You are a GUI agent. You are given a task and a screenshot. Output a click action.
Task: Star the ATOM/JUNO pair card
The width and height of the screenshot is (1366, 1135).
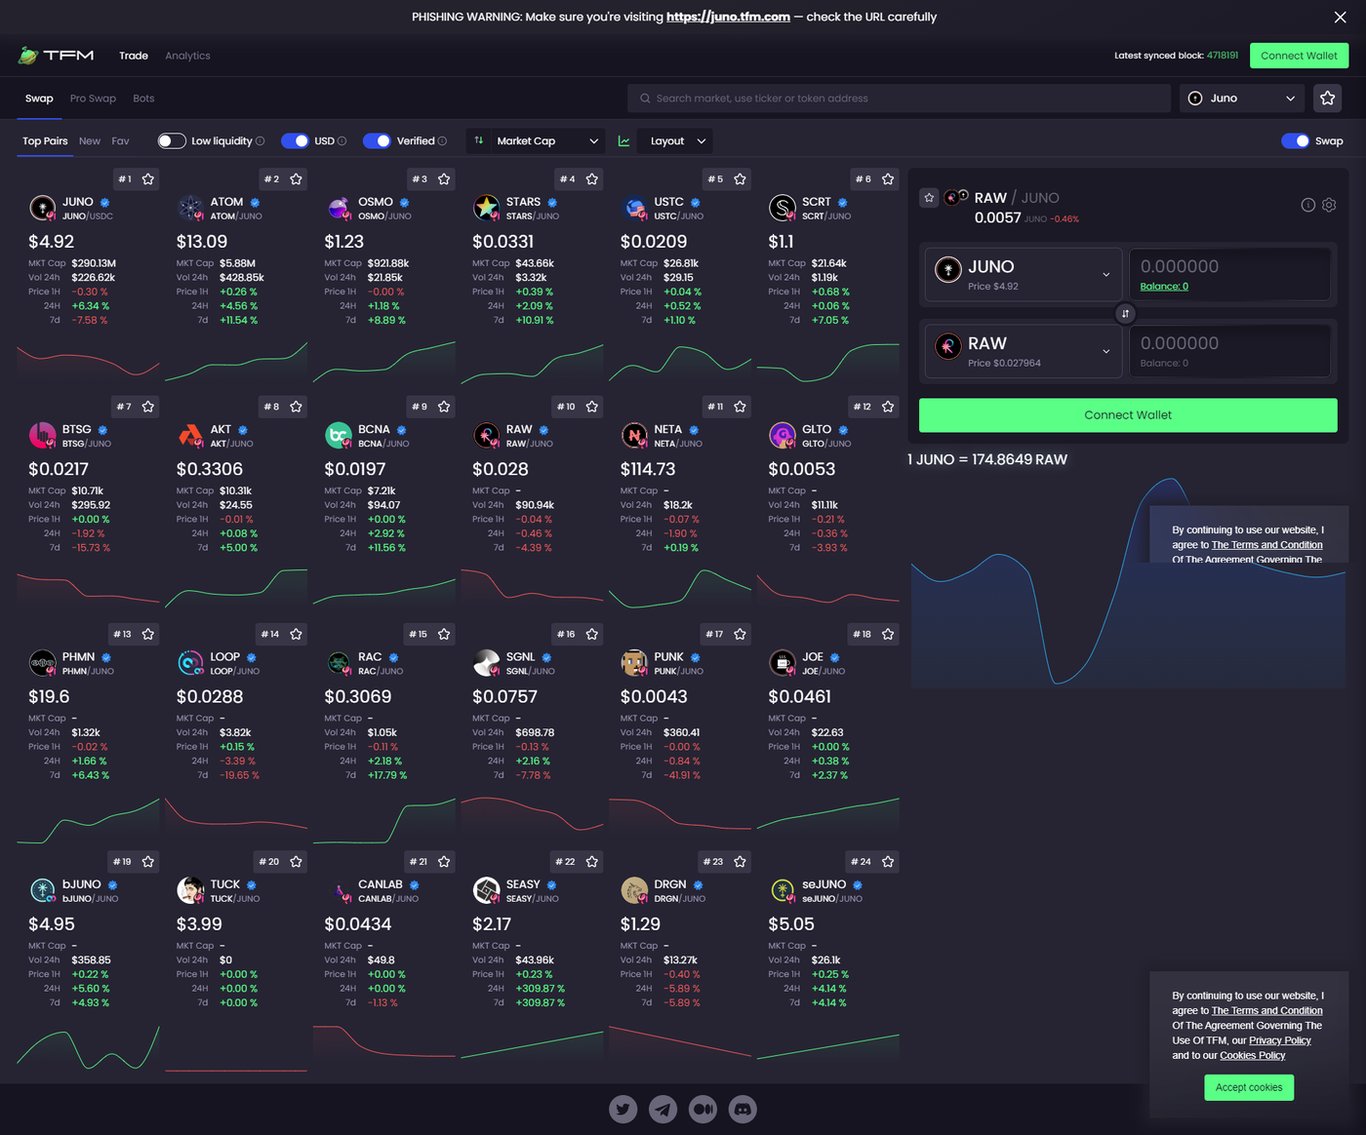click(x=296, y=179)
